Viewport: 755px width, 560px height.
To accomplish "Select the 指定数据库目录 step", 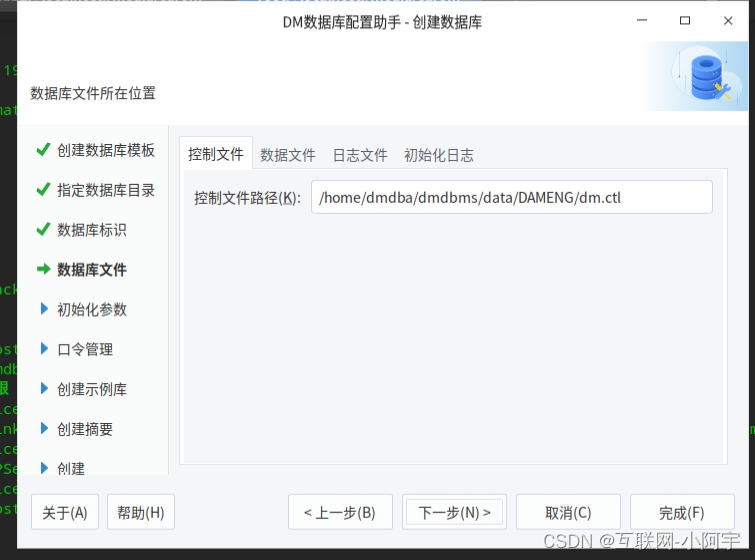I will pos(105,190).
